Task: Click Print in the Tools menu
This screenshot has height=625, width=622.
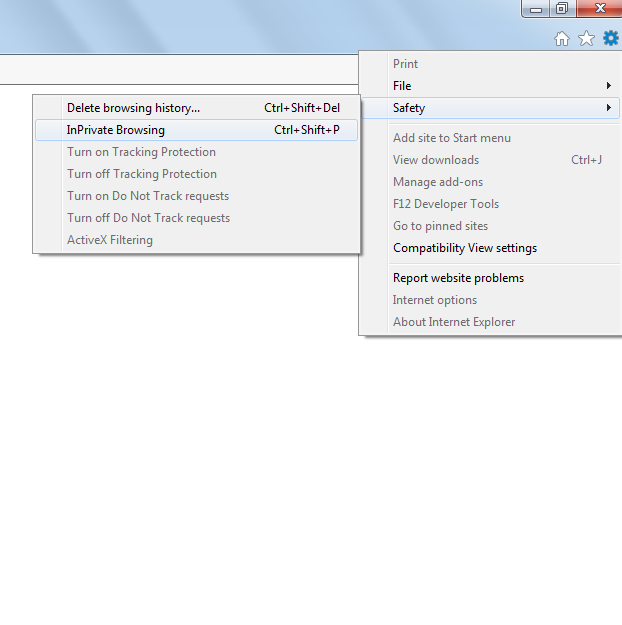Action: click(405, 64)
